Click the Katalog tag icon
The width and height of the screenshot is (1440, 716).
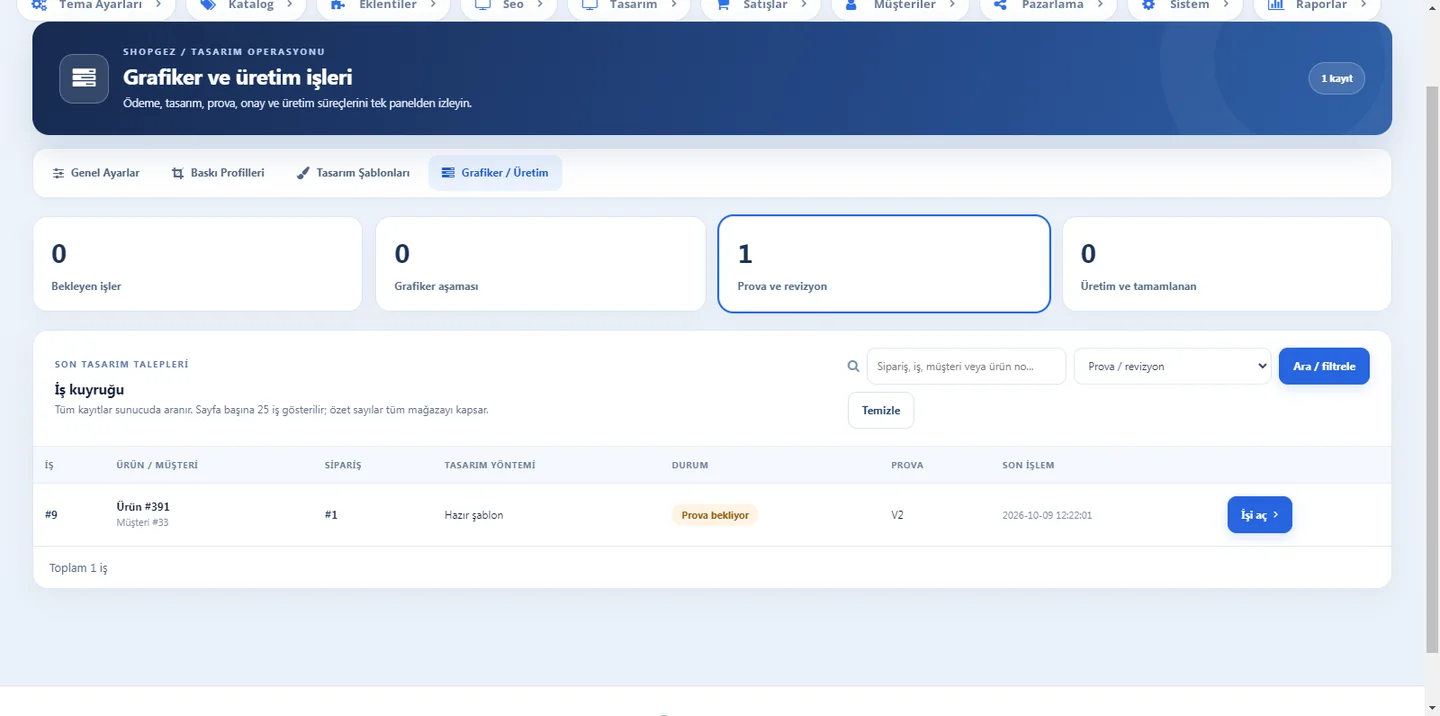(x=208, y=5)
